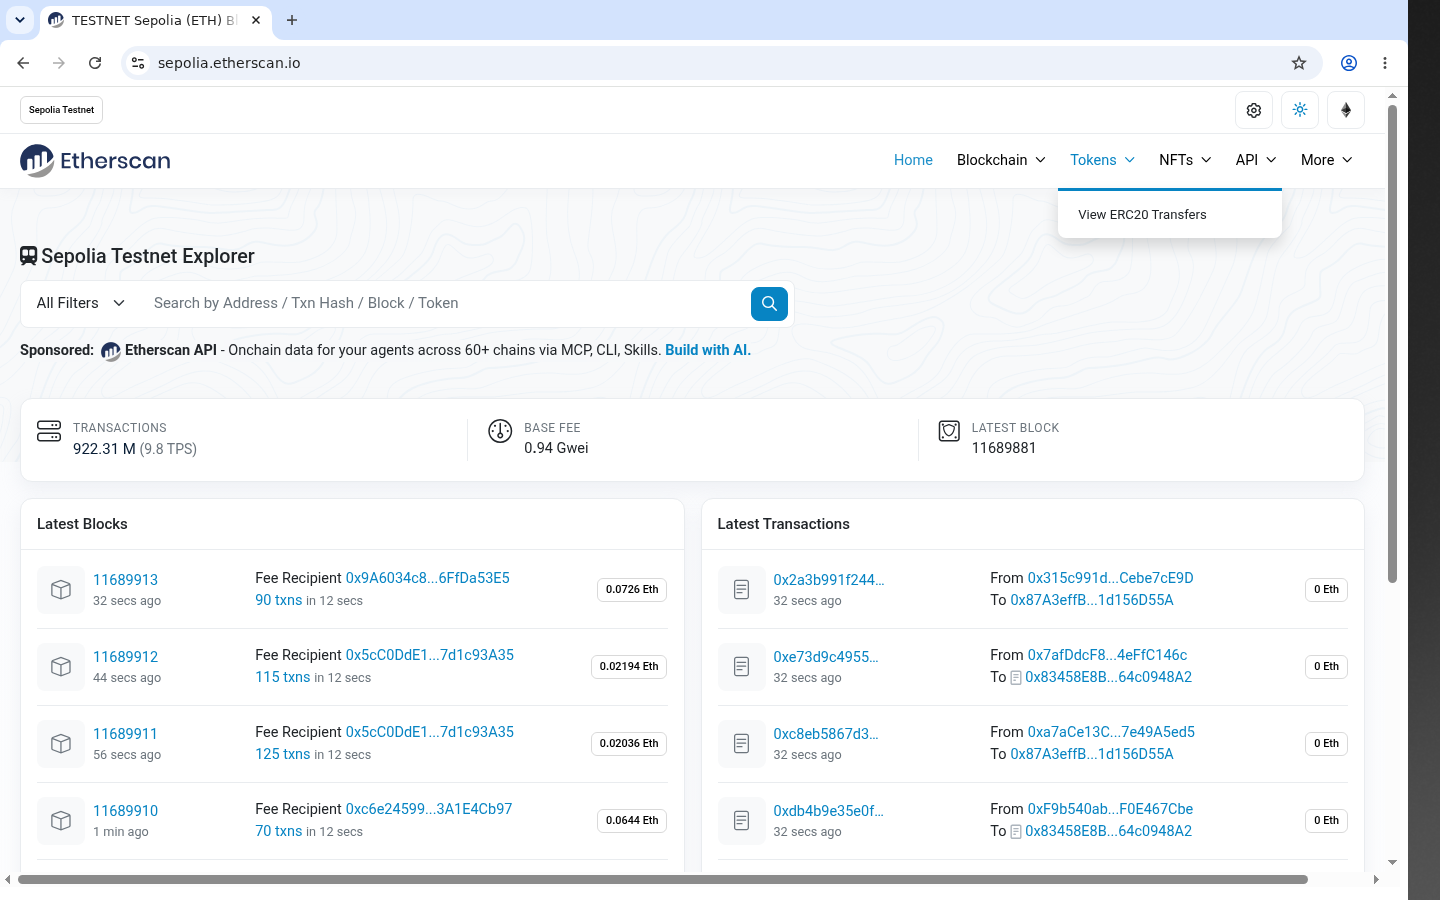The width and height of the screenshot is (1440, 900).
Task: Click the block cube icon for 11689911
Action: click(61, 744)
